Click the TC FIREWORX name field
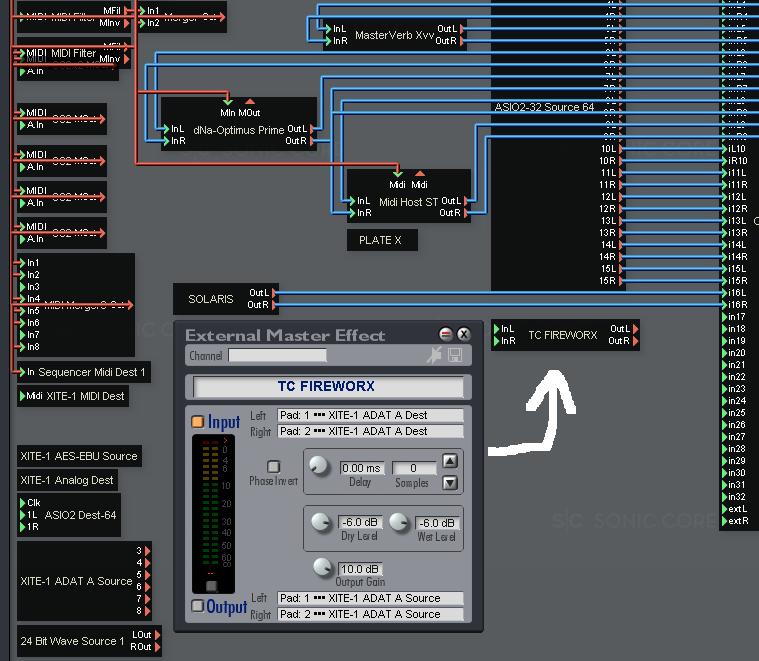Screen dimensions: 759x661 (x=328, y=386)
